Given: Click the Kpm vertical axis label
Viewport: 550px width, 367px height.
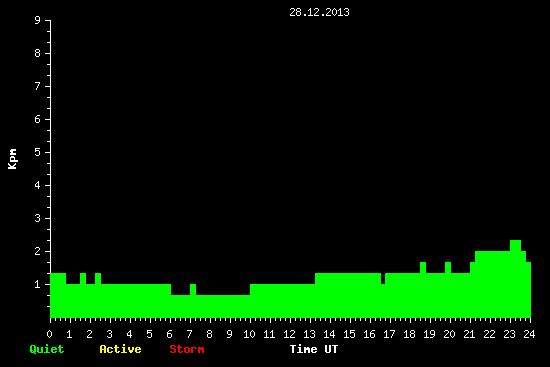Looking at the screenshot, I should pos(12,159).
